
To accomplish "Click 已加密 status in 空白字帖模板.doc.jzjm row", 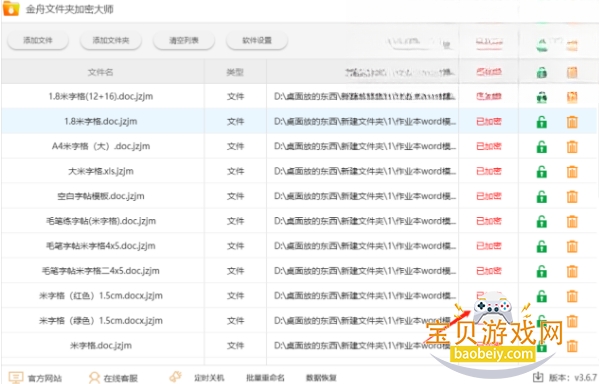I will 489,196.
